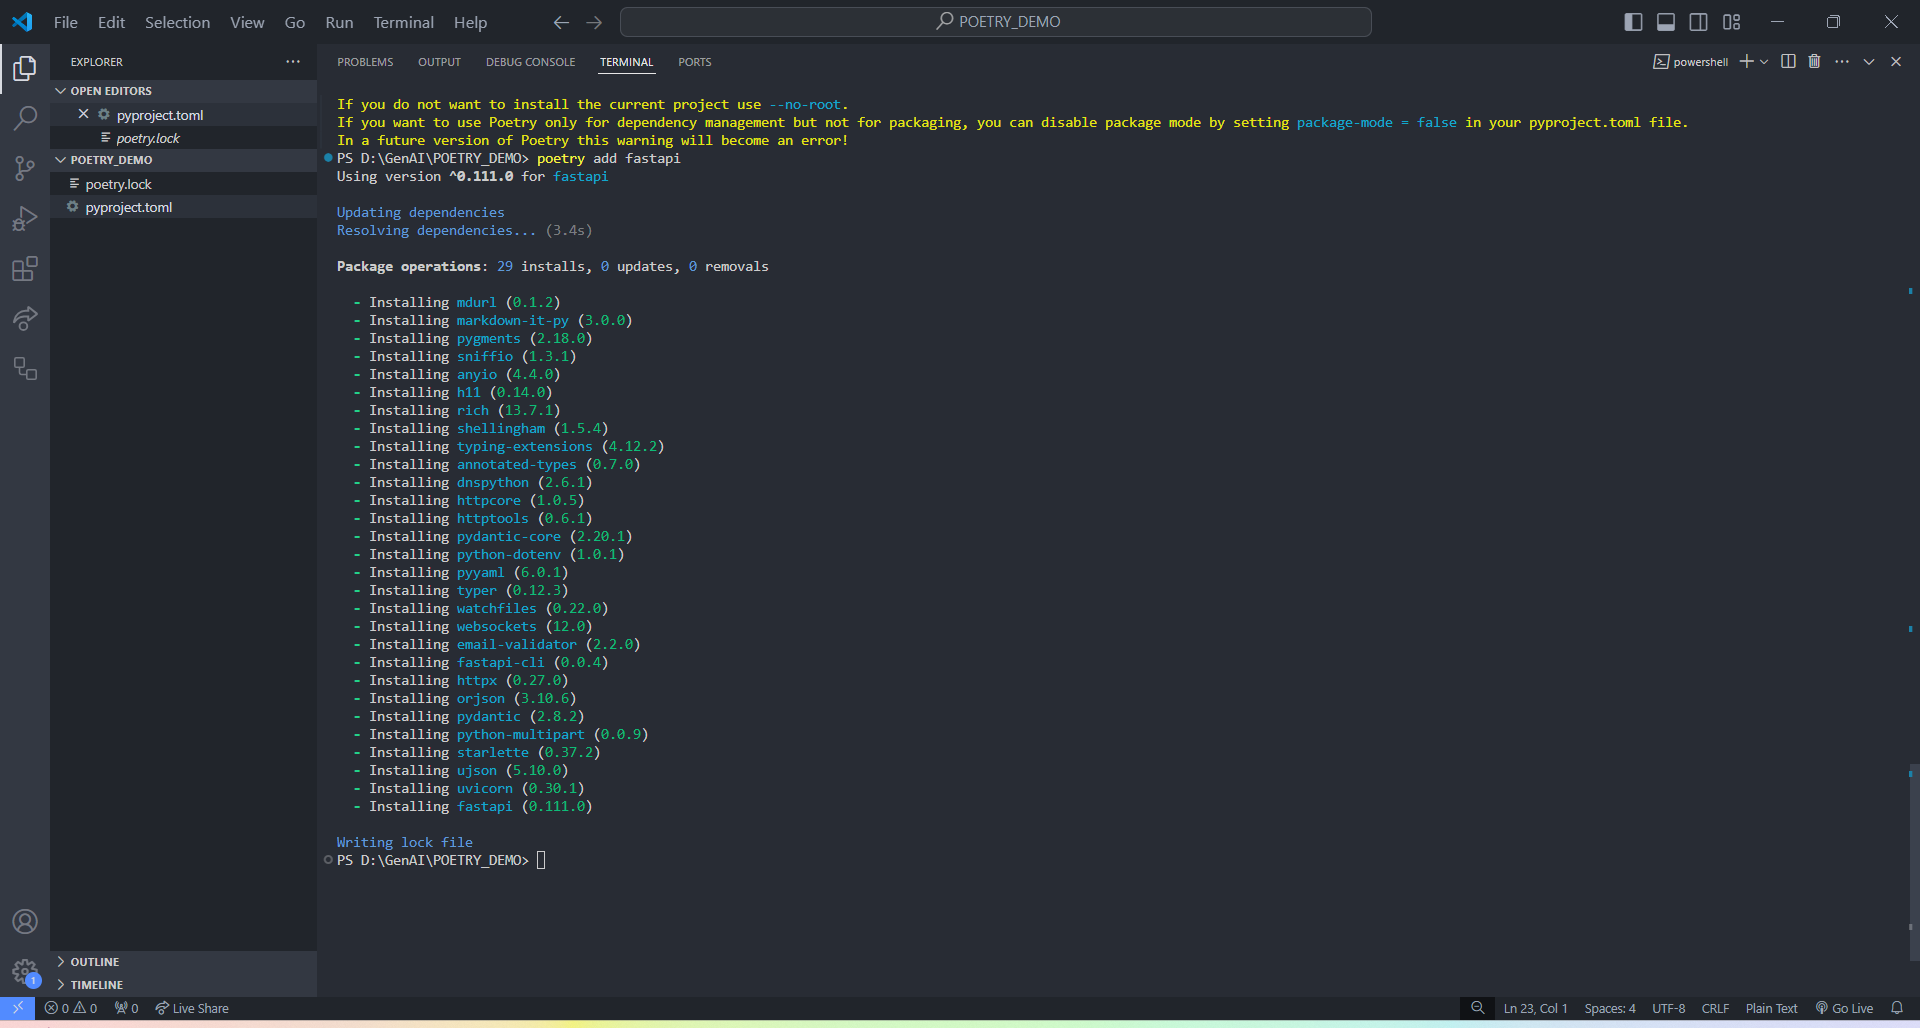Open the Selection menu
Viewport: 1920px width, 1028px height.
[177, 22]
